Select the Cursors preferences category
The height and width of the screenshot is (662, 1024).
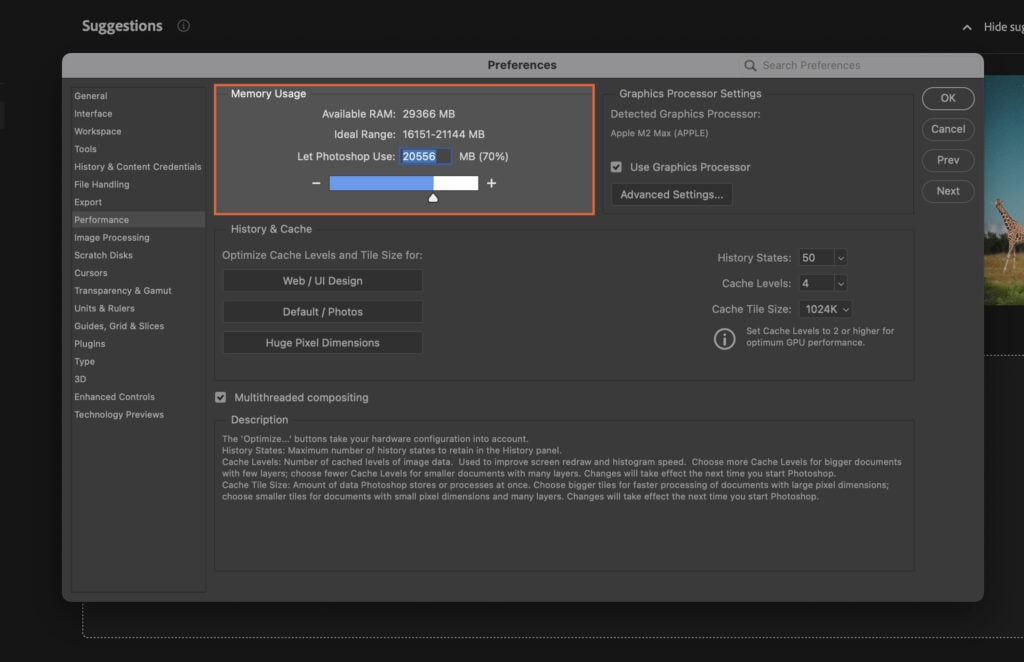[91, 272]
